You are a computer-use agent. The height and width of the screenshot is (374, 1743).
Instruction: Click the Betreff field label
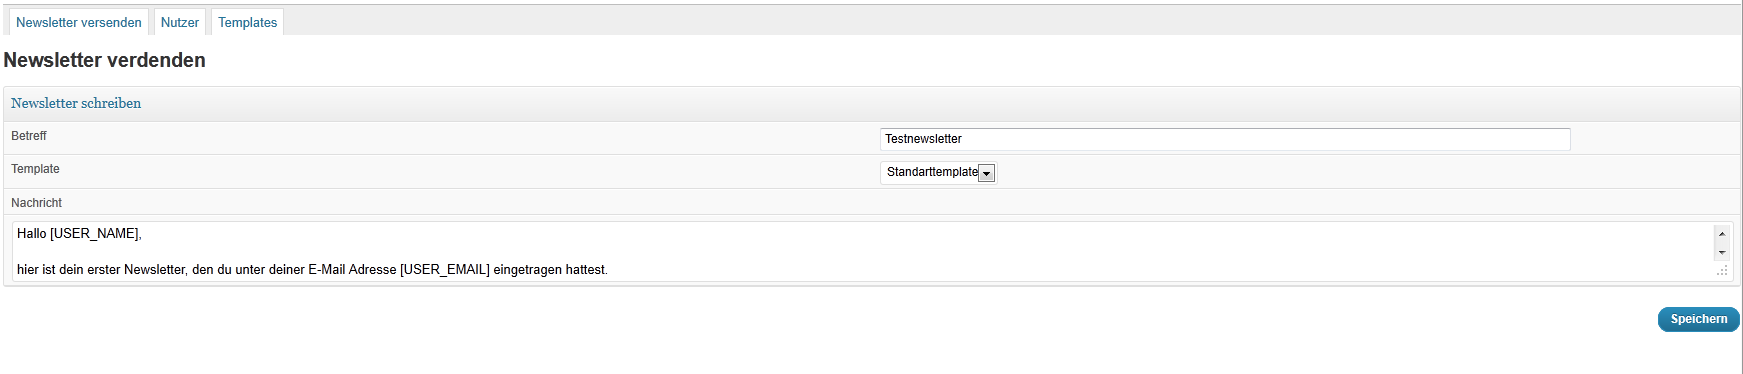click(29, 136)
